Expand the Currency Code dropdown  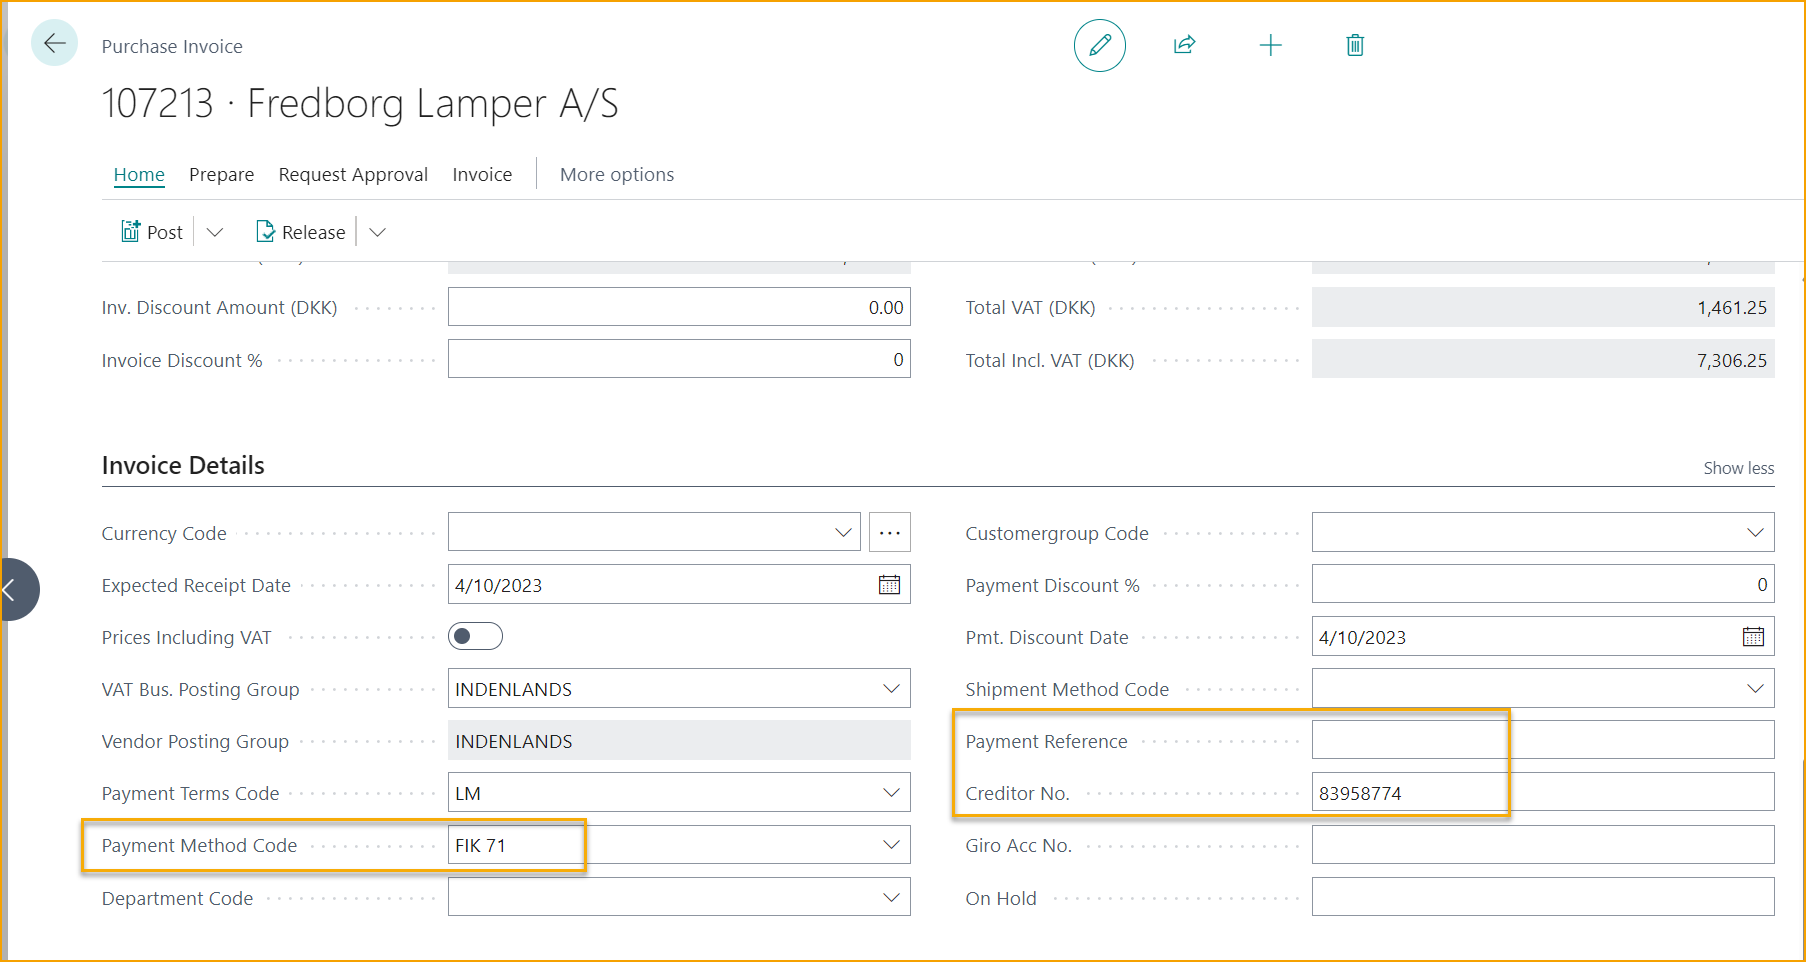pos(843,533)
